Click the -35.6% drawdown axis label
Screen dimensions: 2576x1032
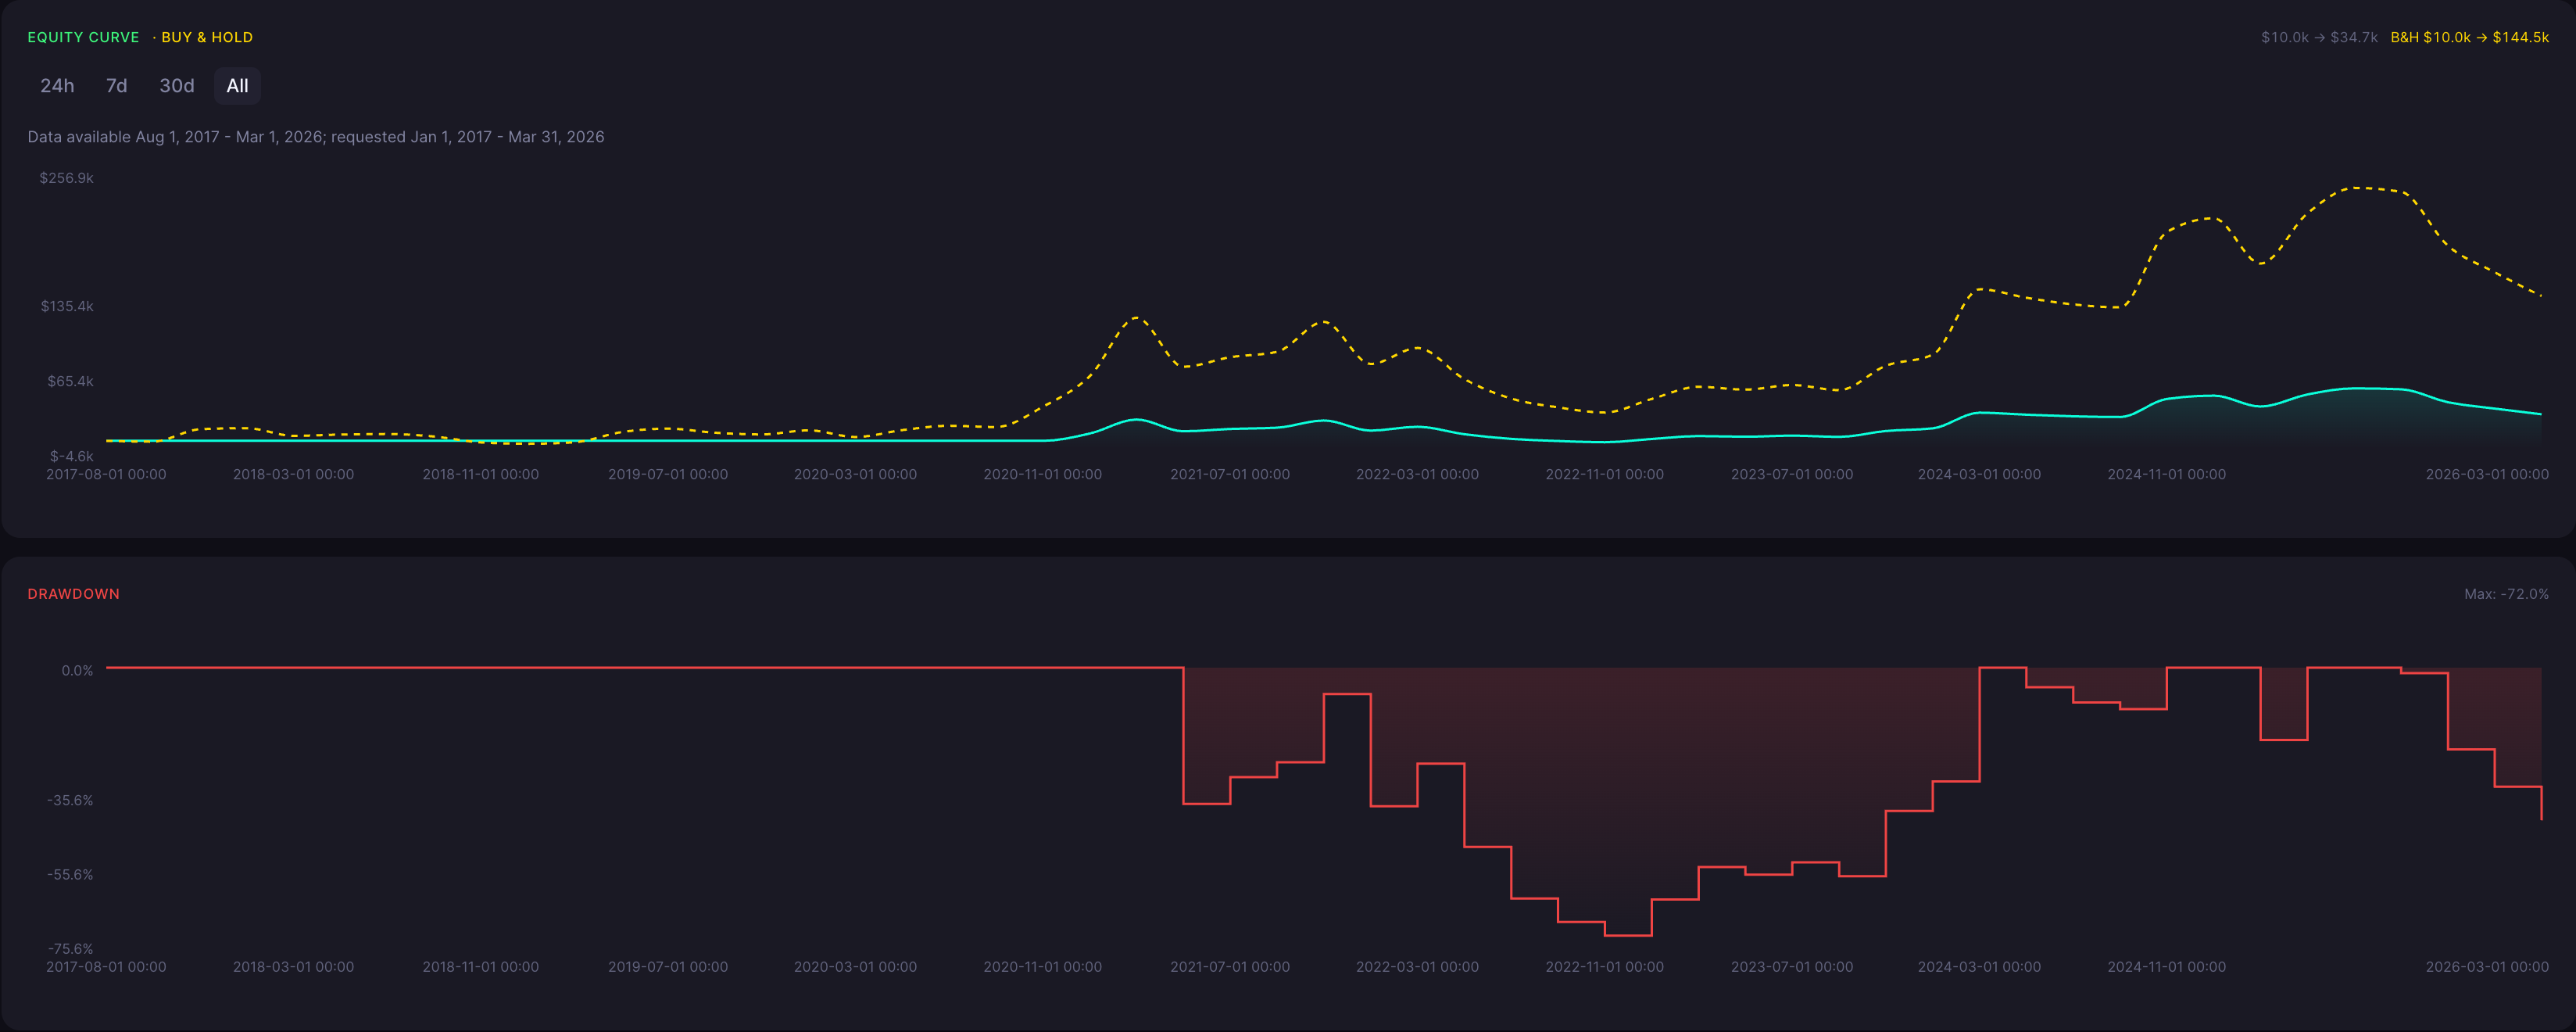(70, 800)
